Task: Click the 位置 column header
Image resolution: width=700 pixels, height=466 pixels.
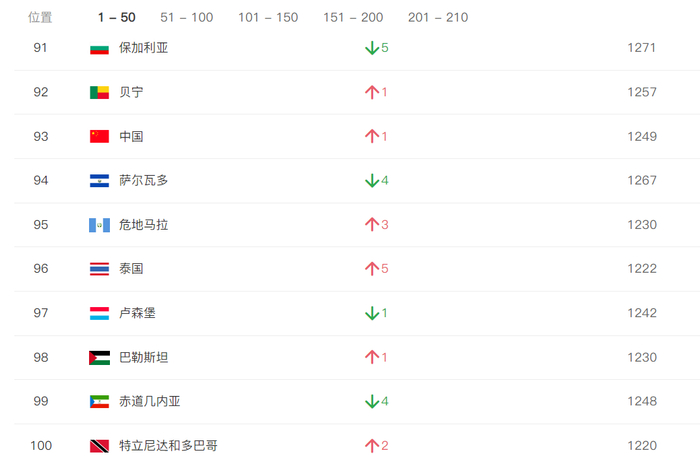Action: point(41,18)
